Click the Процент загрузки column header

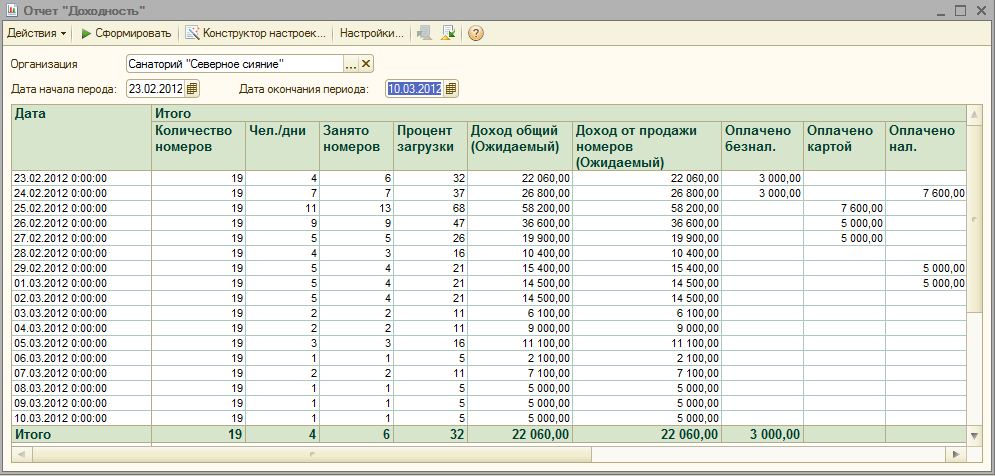tap(430, 145)
